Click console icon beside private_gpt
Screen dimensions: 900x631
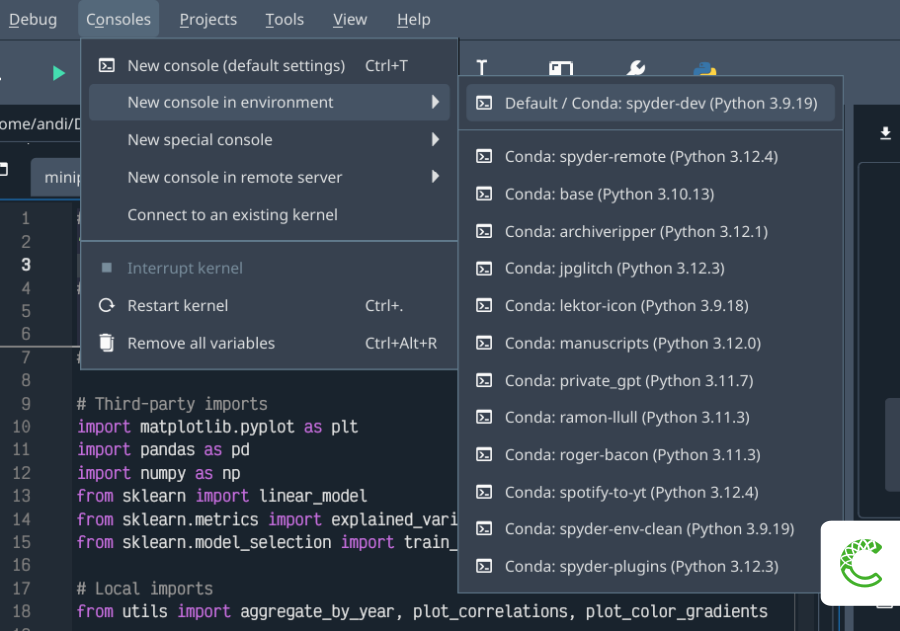coord(484,380)
